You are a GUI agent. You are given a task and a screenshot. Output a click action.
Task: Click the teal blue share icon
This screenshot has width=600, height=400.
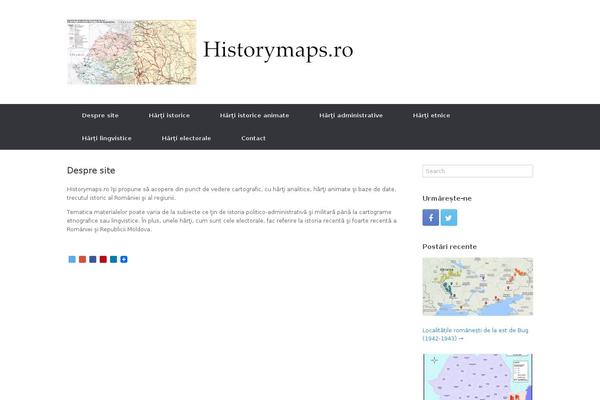(x=113, y=259)
